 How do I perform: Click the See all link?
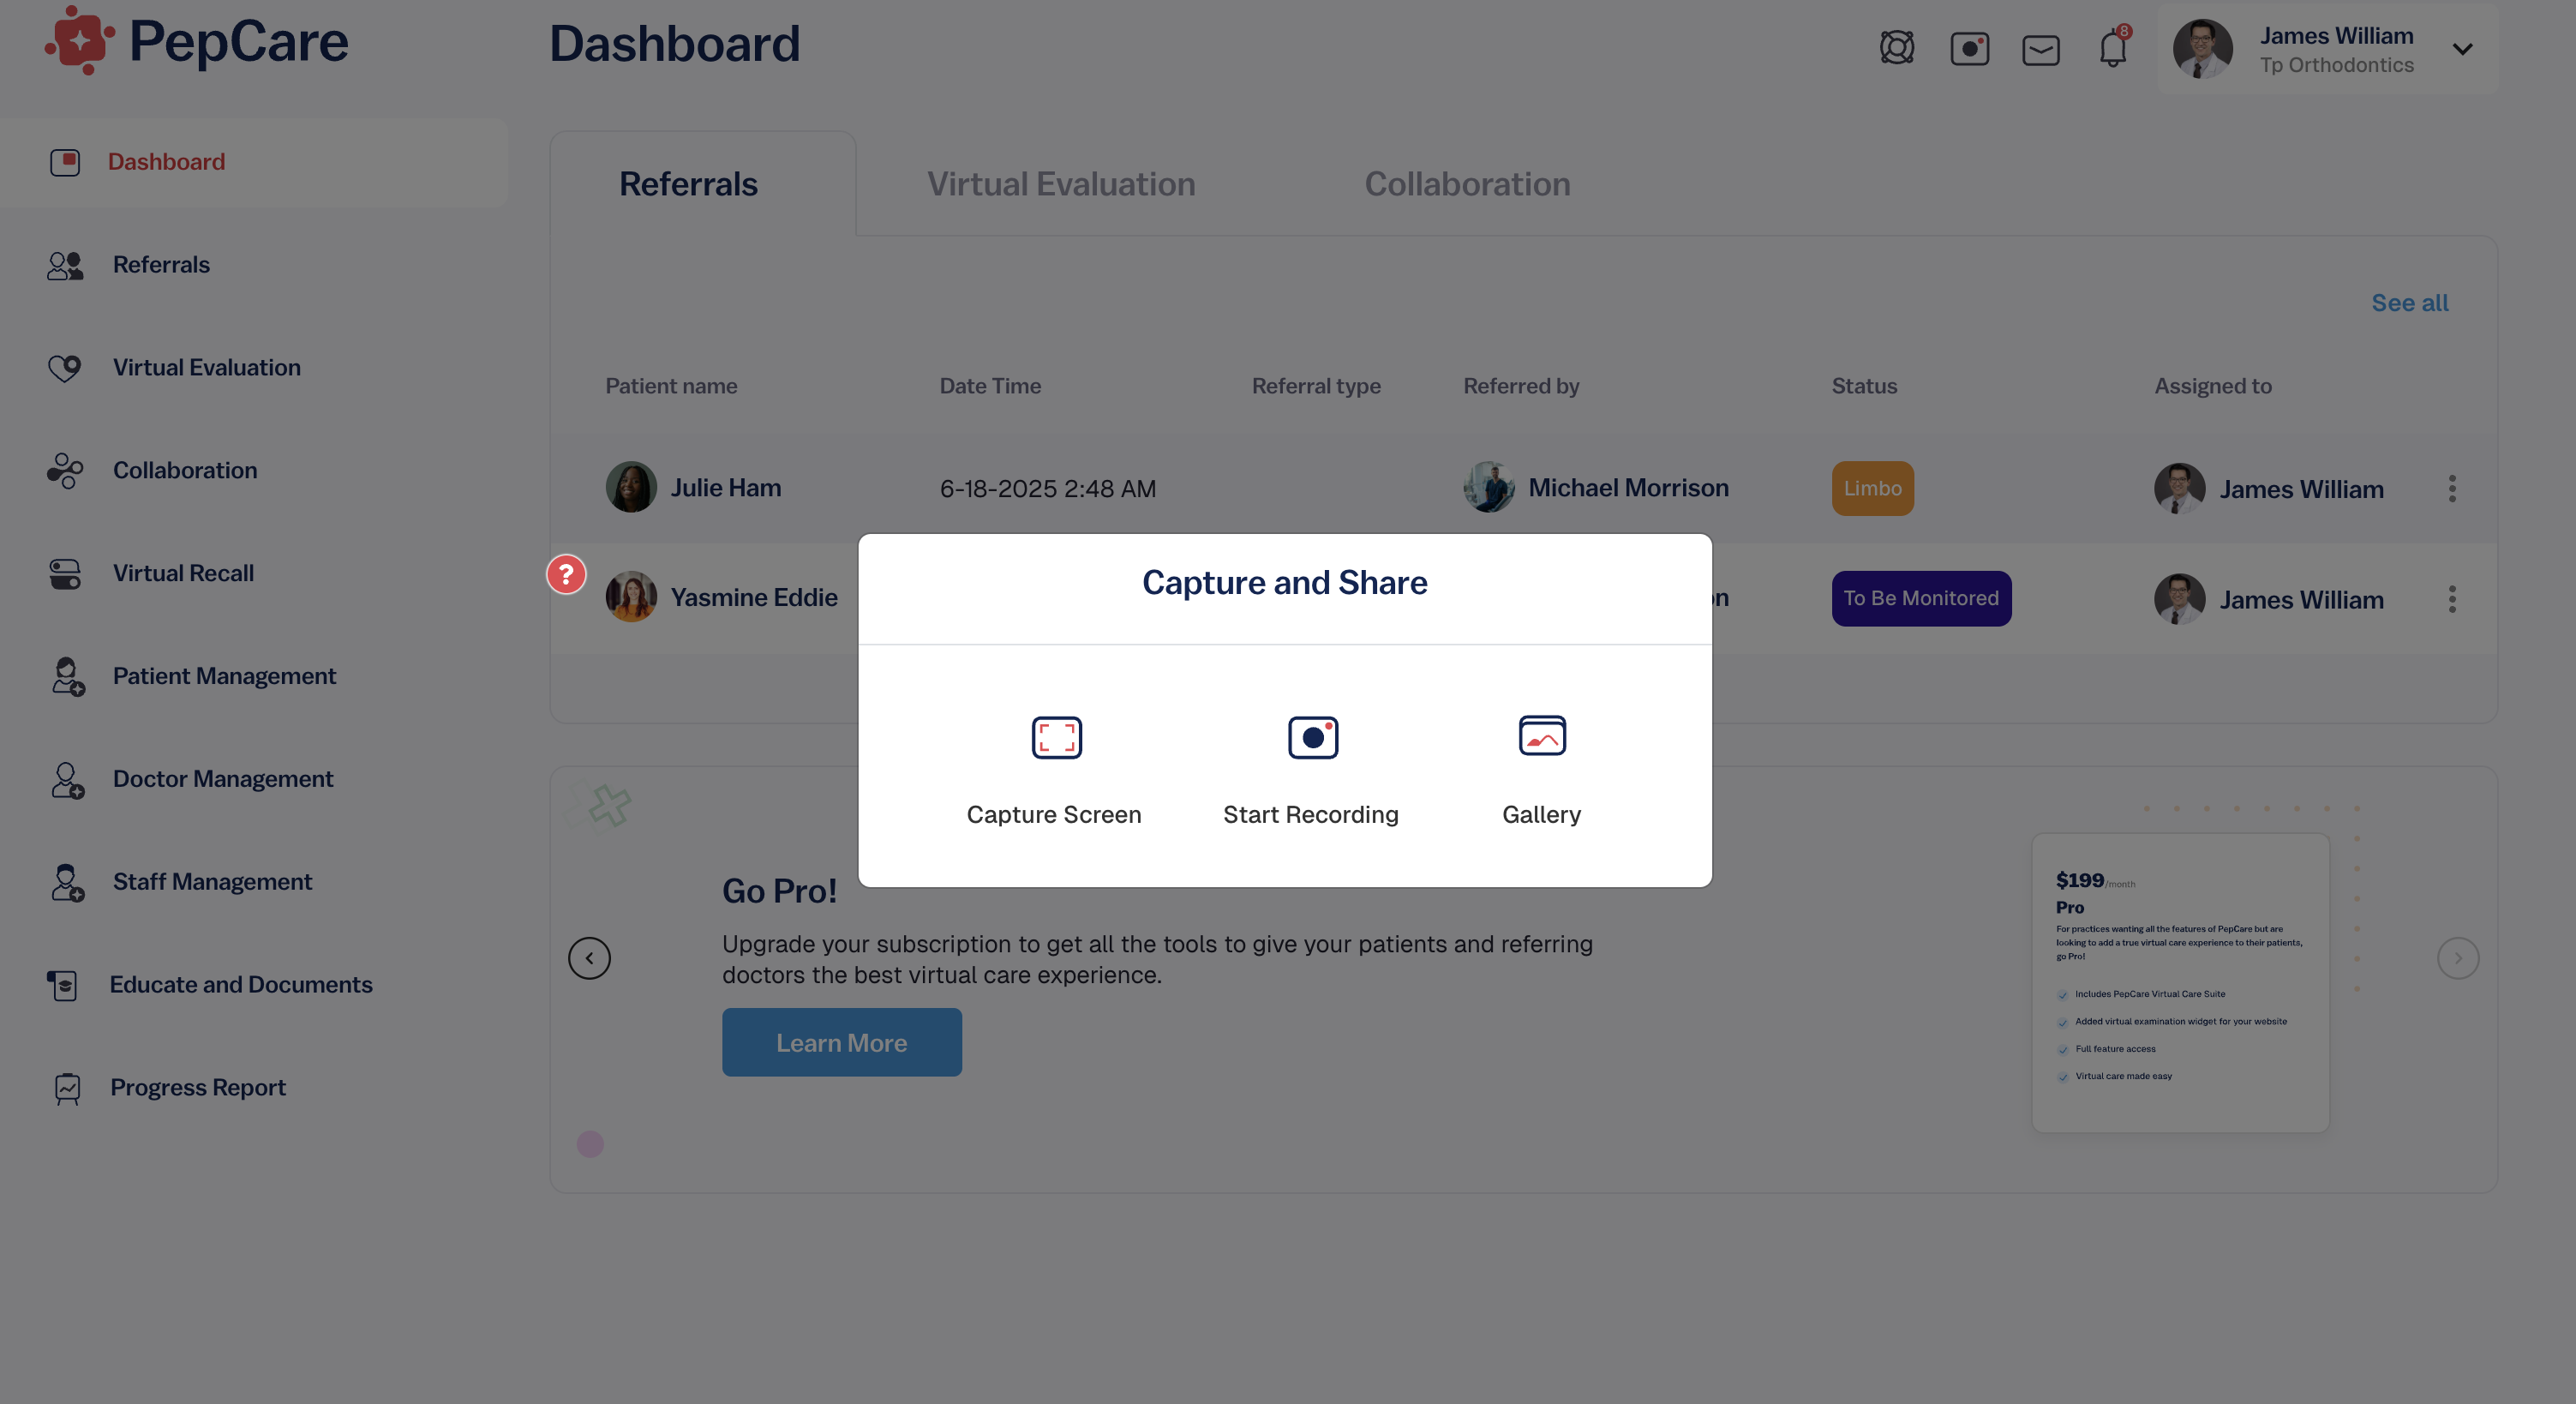[x=2409, y=302]
